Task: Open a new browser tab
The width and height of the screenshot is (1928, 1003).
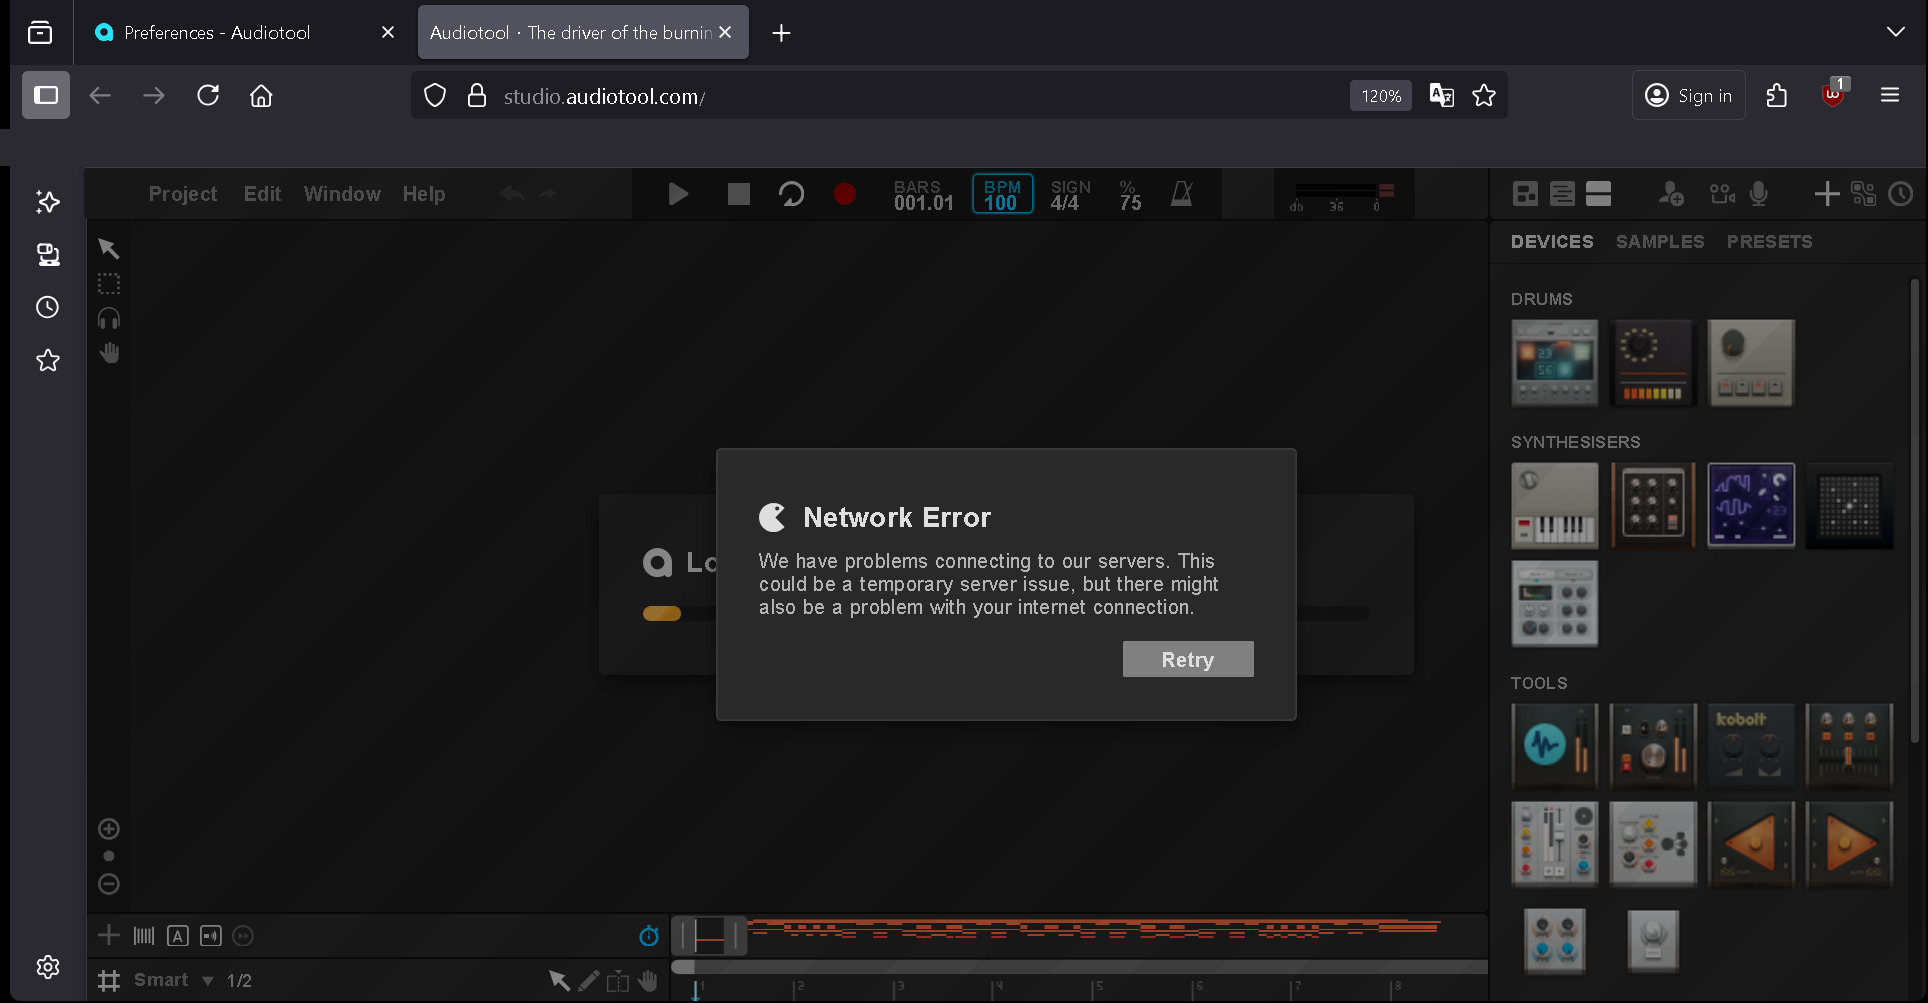Action: (781, 33)
